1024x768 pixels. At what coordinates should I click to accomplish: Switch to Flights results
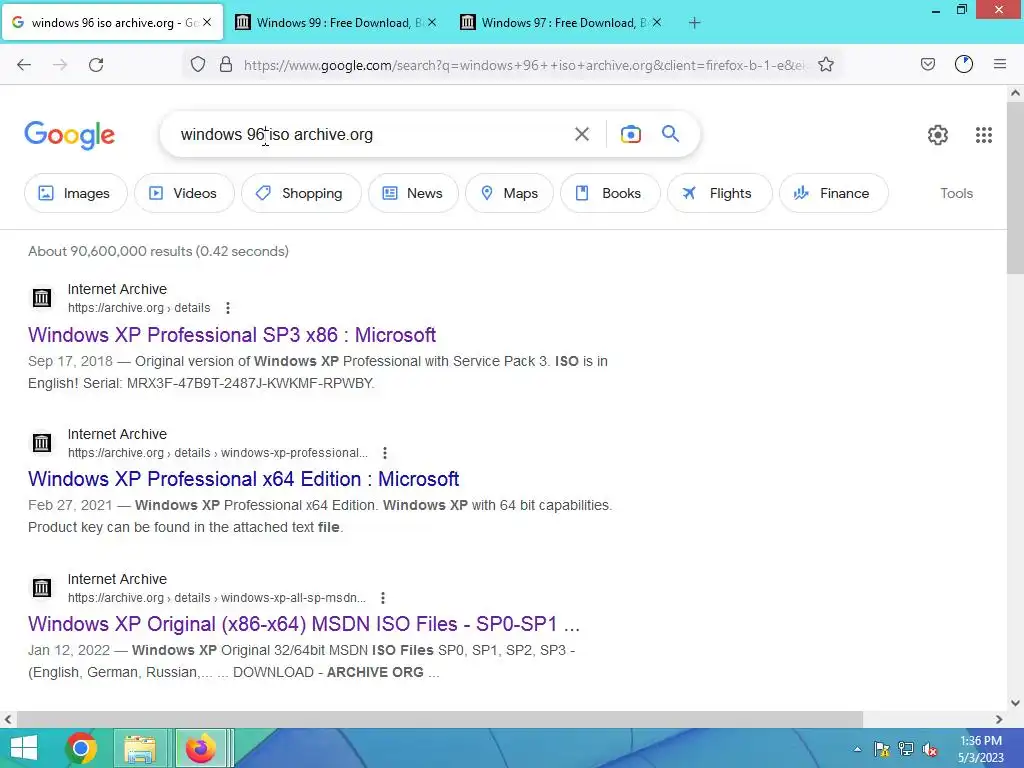(720, 193)
